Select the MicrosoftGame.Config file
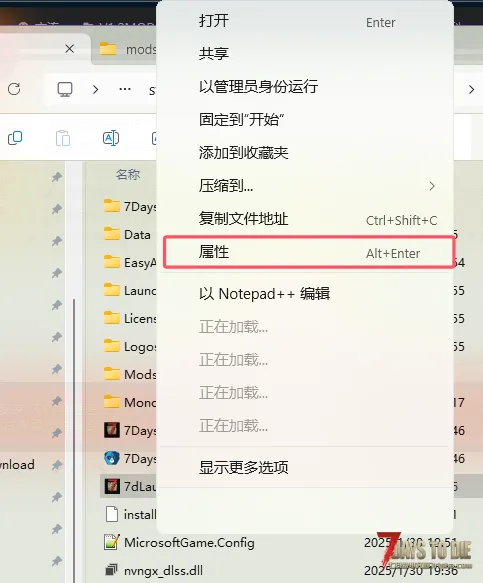 (x=189, y=542)
